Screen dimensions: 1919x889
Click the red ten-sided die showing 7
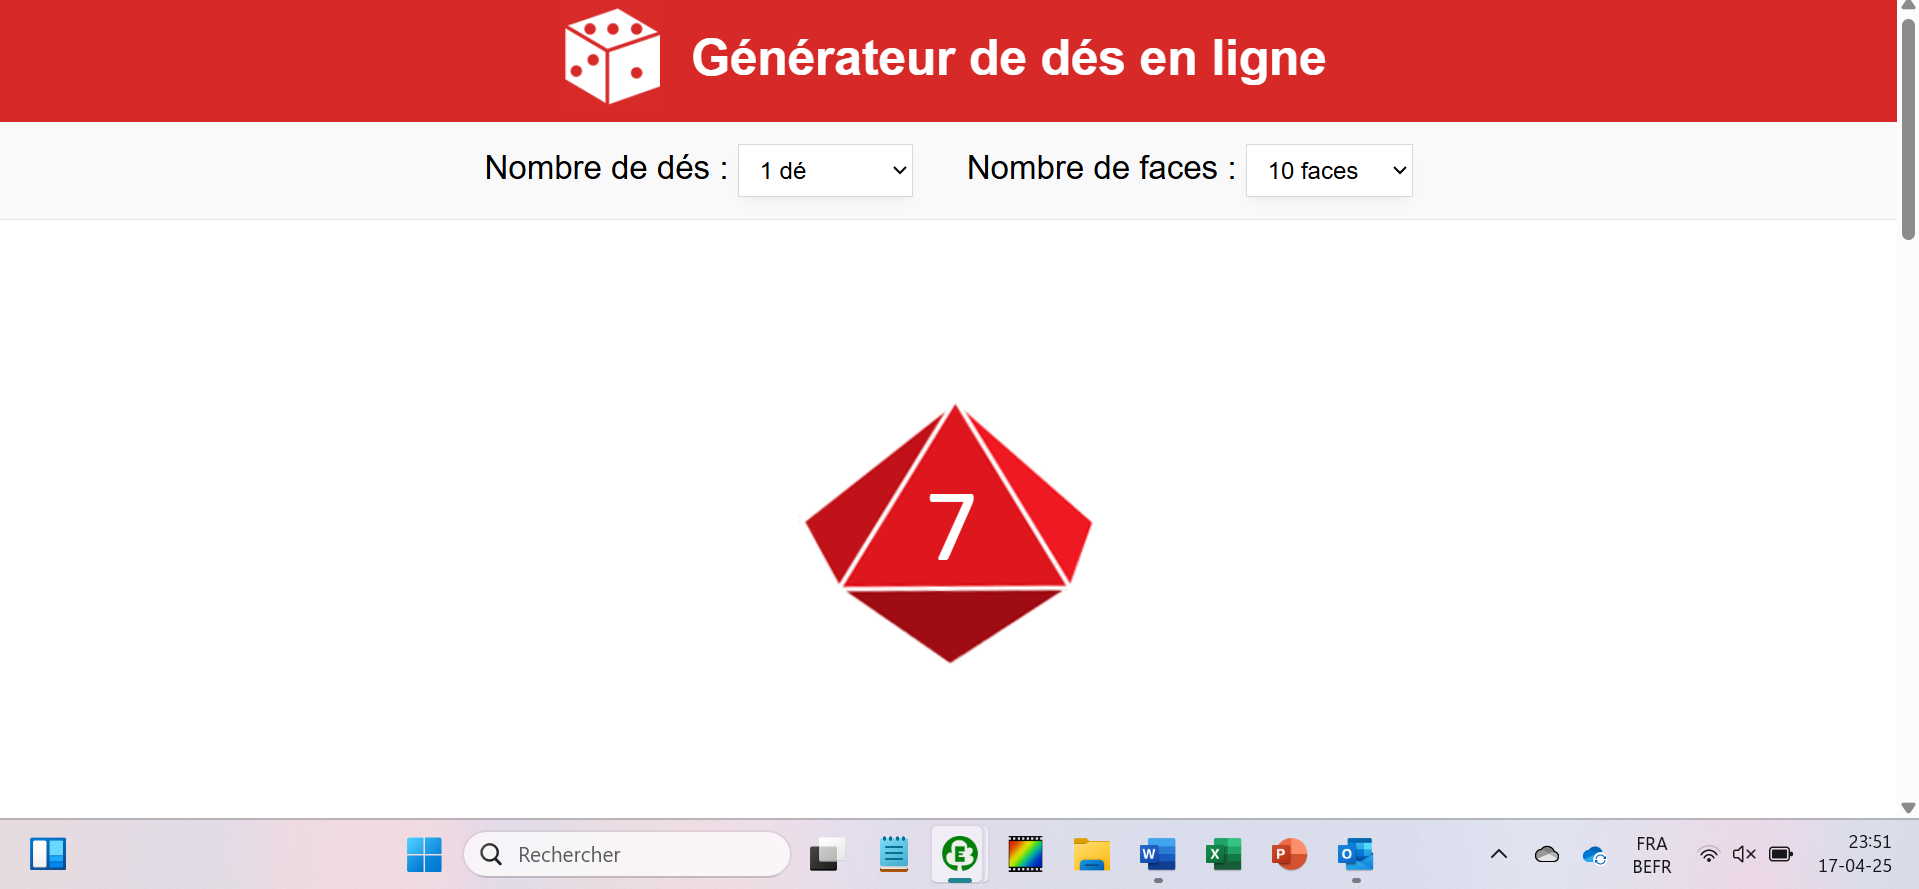[x=949, y=533]
